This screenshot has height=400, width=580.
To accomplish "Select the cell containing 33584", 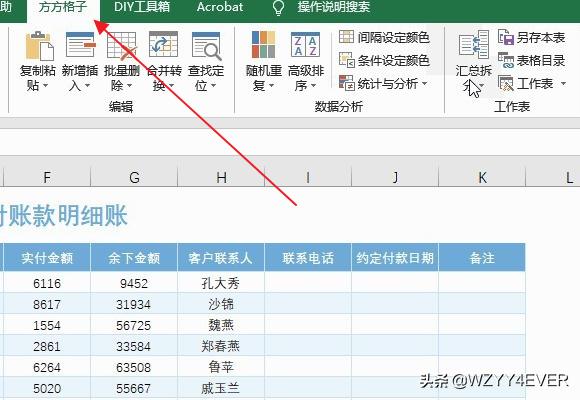I will click(x=134, y=346).
